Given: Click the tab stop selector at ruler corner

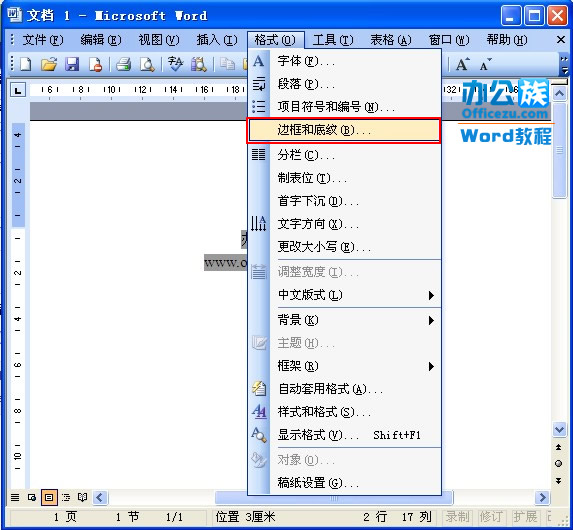Looking at the screenshot, I should tap(18, 90).
